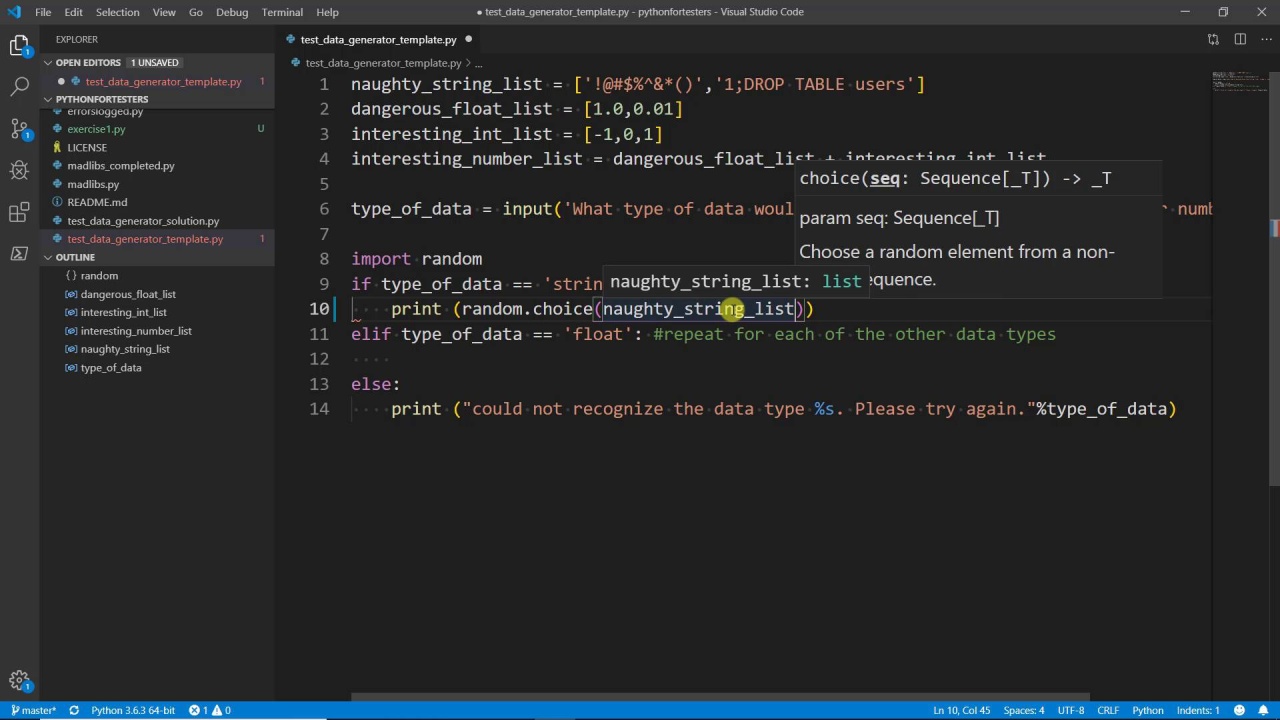Click the Manage gear icon
Image resolution: width=1280 pixels, height=720 pixels.
coord(19,682)
